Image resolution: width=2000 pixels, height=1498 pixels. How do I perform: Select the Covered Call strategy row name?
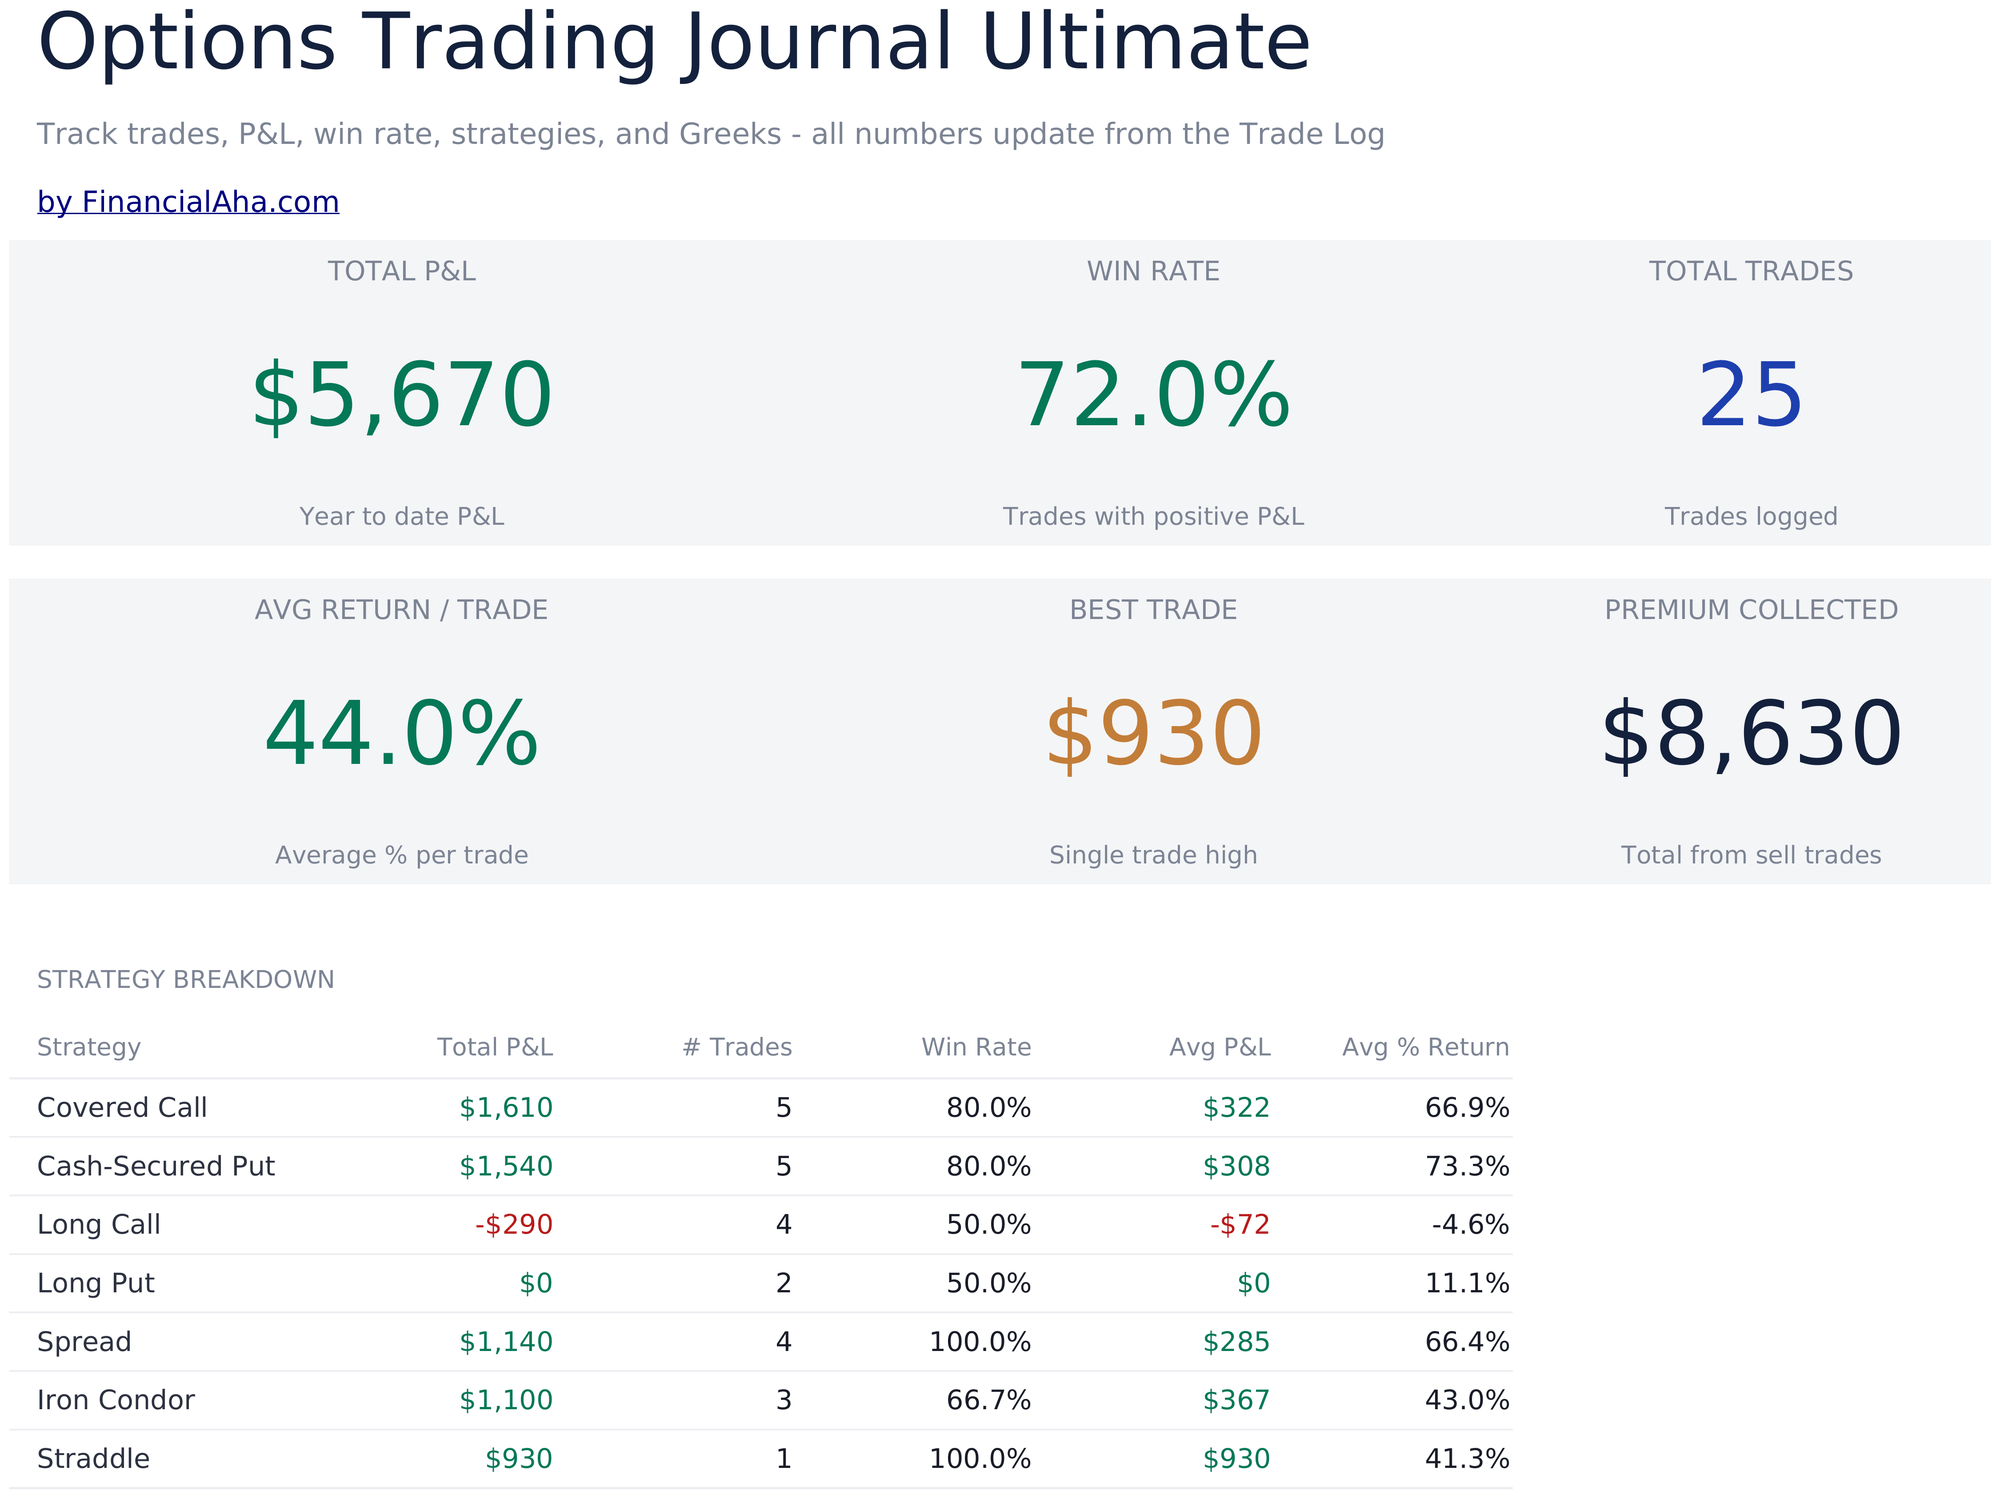pos(122,1108)
